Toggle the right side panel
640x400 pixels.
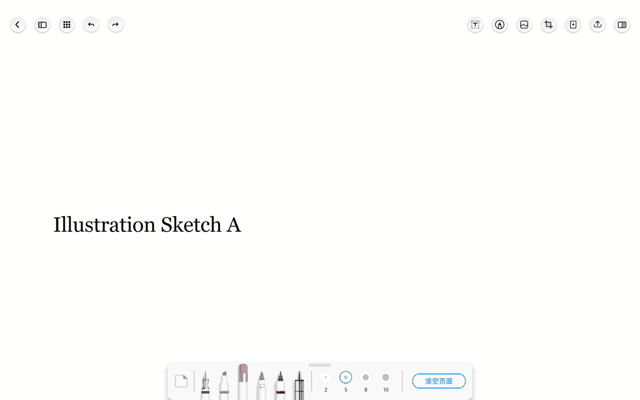tap(622, 25)
